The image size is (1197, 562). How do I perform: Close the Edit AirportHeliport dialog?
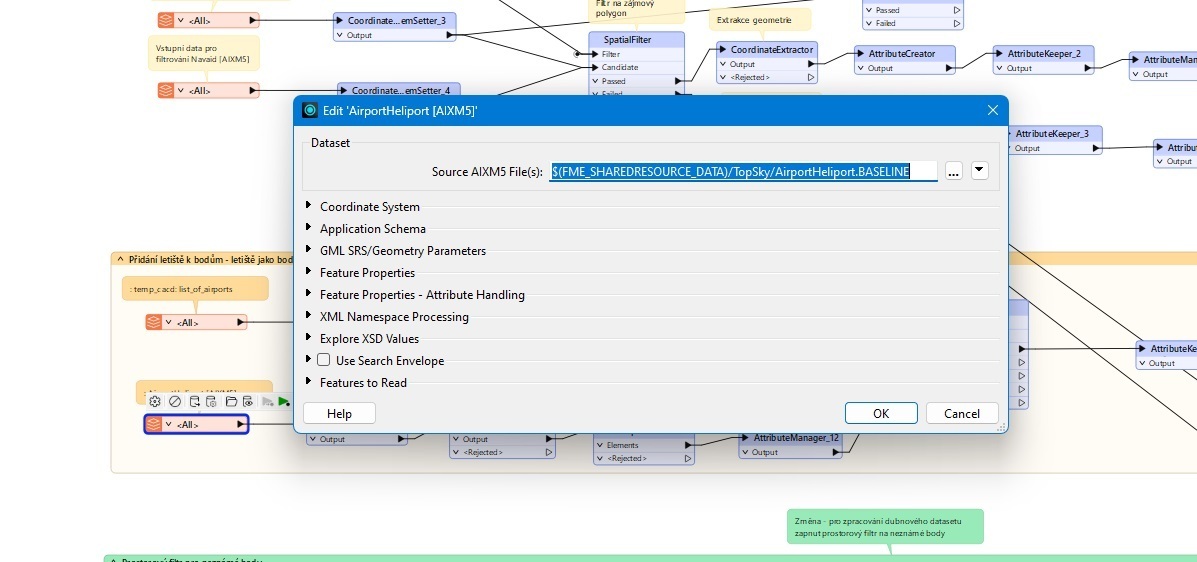point(992,110)
